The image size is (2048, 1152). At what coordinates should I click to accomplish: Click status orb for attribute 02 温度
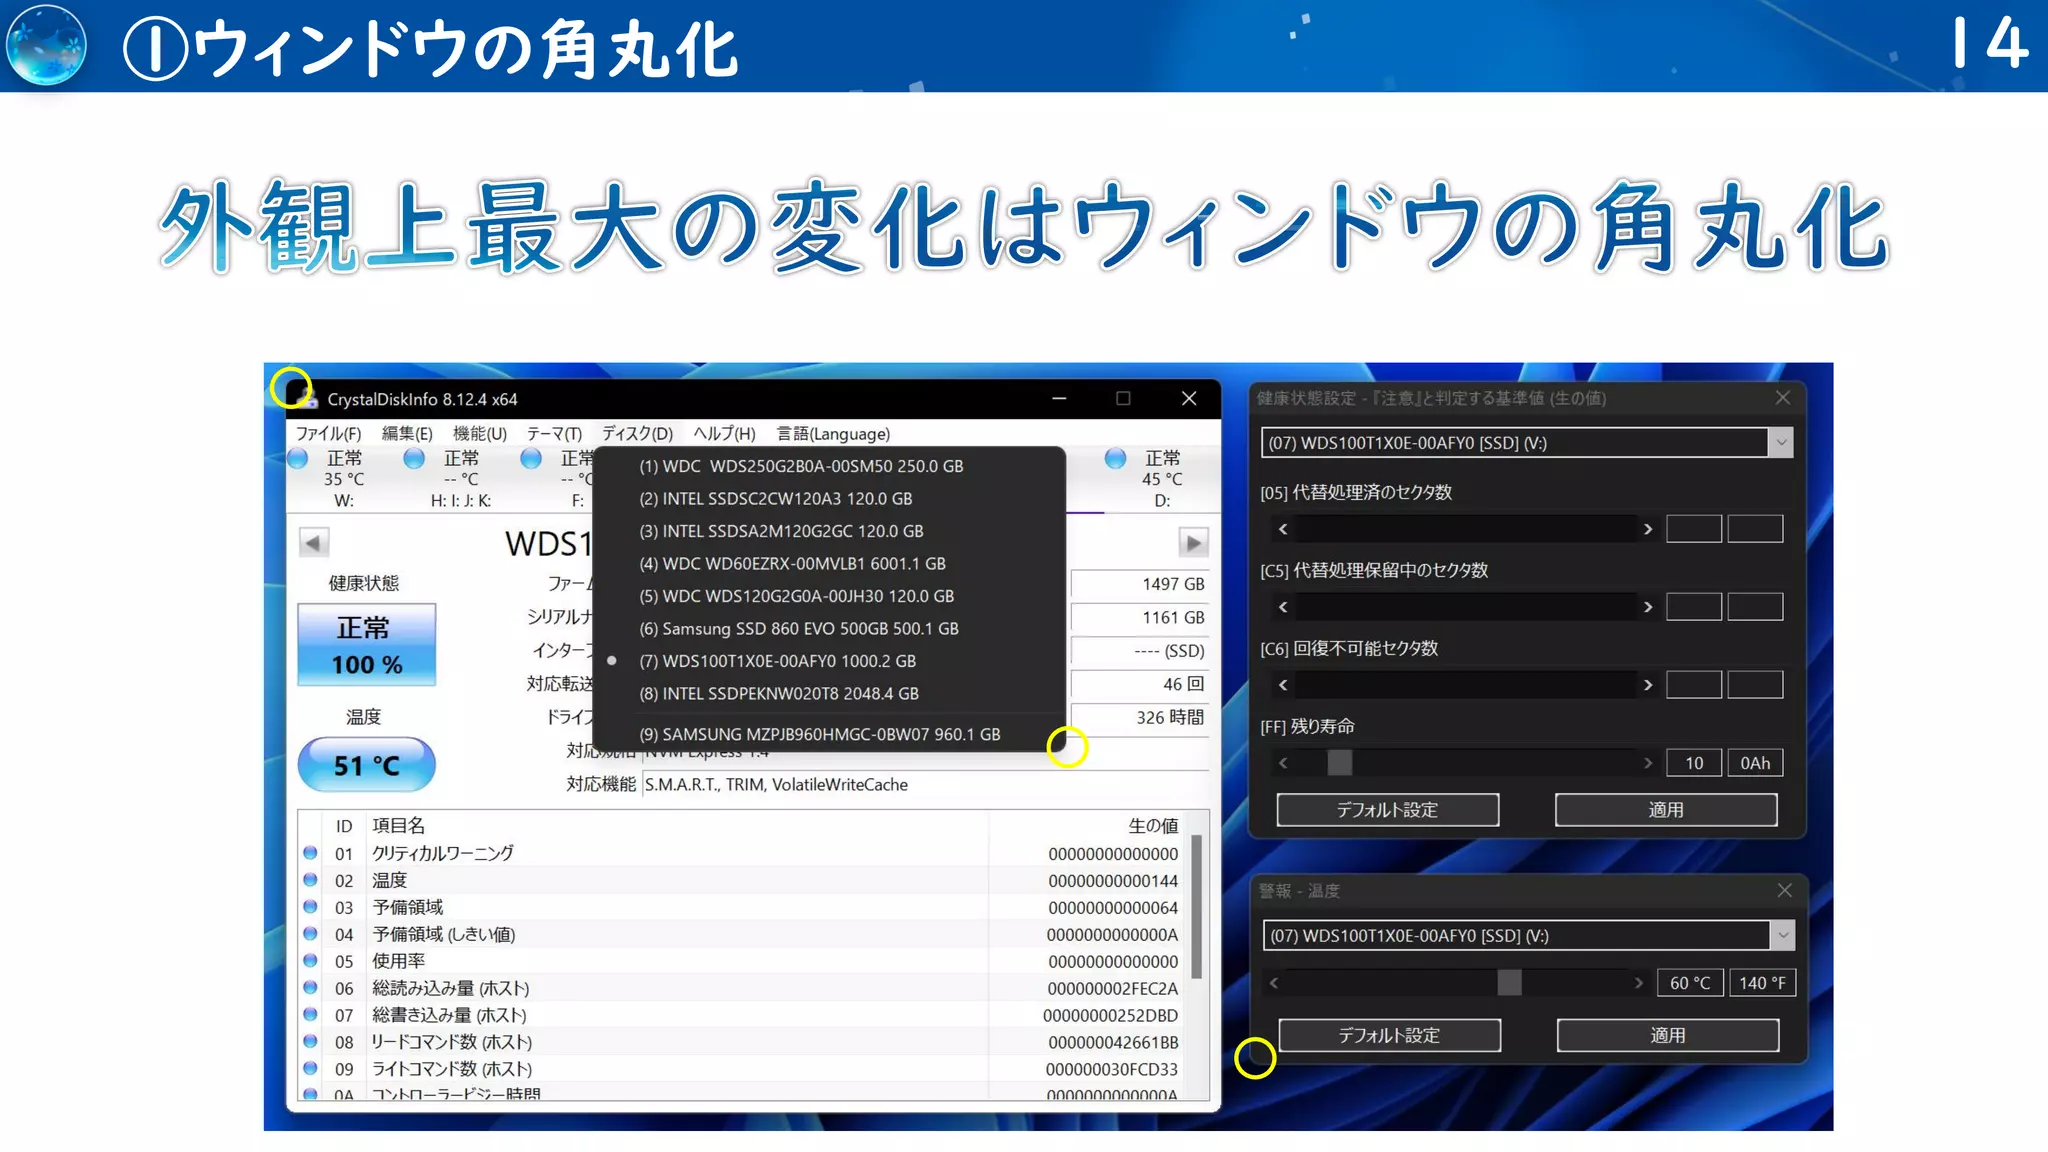[x=311, y=880]
